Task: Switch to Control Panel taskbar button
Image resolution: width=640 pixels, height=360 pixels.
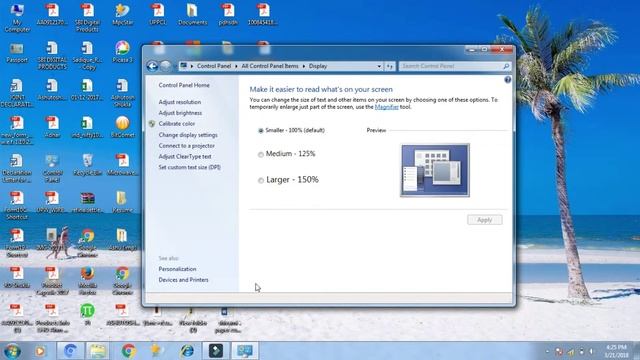Action: (x=245, y=351)
